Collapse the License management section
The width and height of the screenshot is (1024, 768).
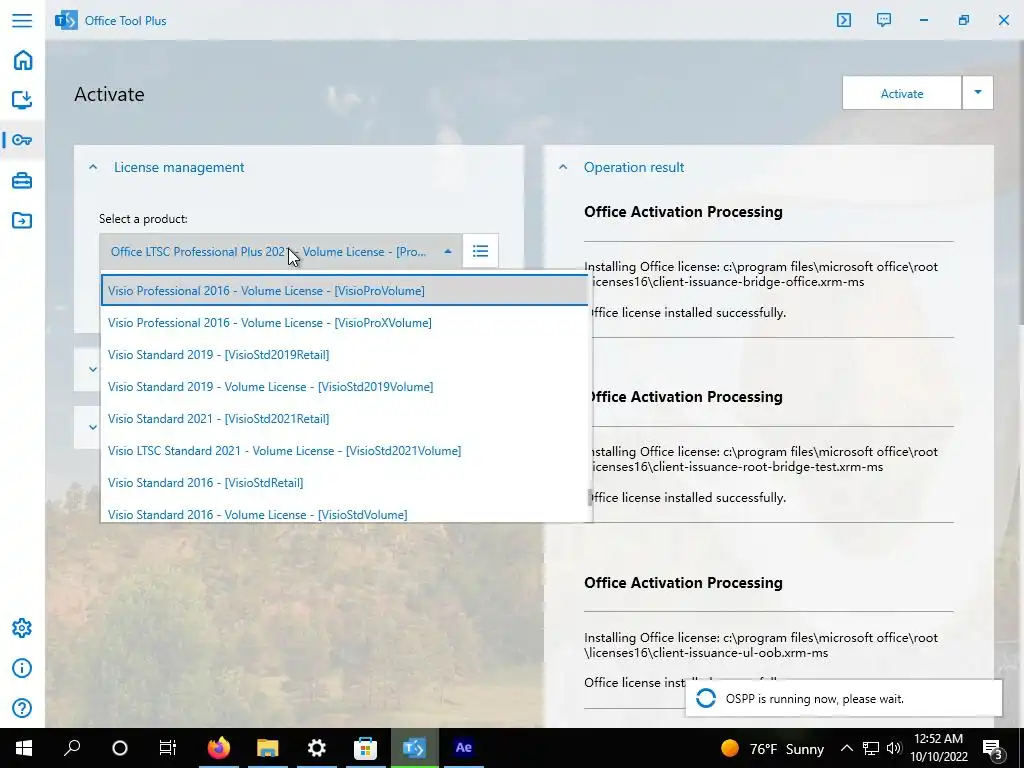(93, 167)
